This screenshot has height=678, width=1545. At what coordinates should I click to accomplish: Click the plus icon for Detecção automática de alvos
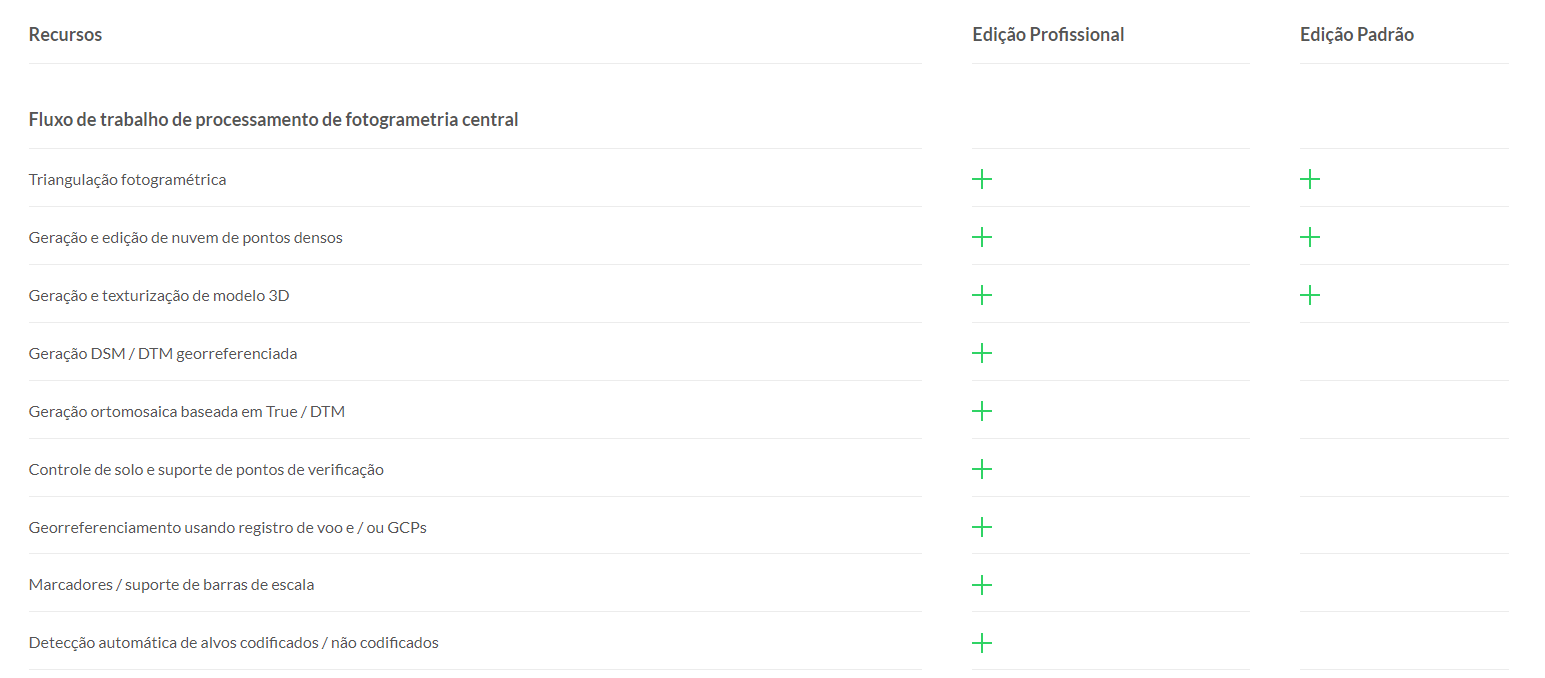coord(982,642)
